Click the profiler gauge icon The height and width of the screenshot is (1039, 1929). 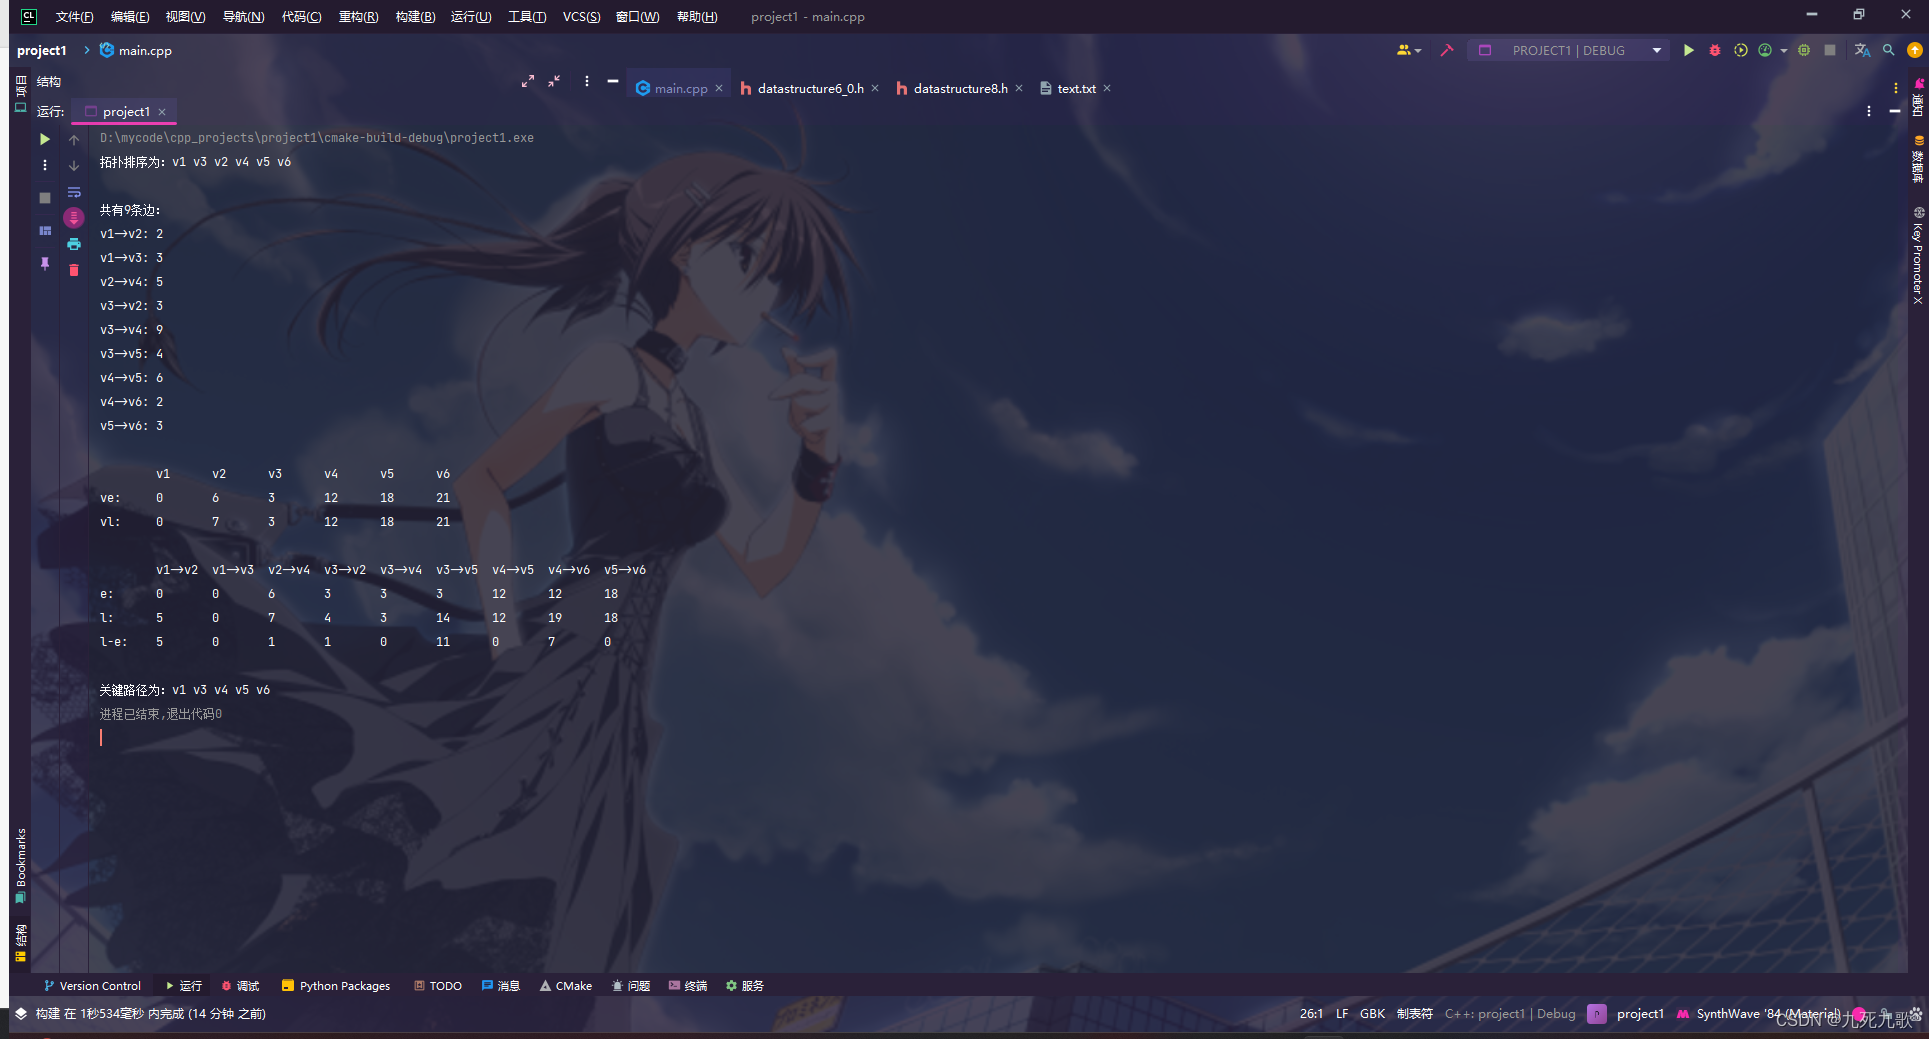tap(1765, 50)
